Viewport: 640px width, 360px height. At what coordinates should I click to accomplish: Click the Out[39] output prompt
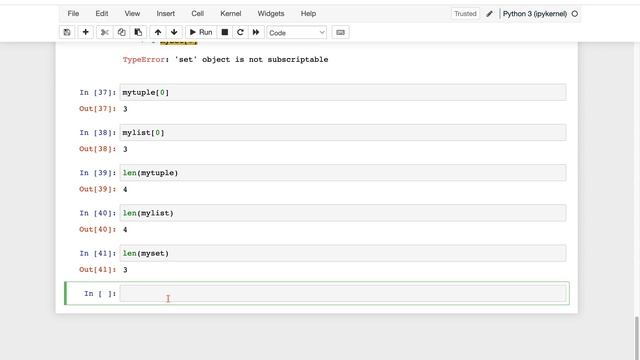98,189
